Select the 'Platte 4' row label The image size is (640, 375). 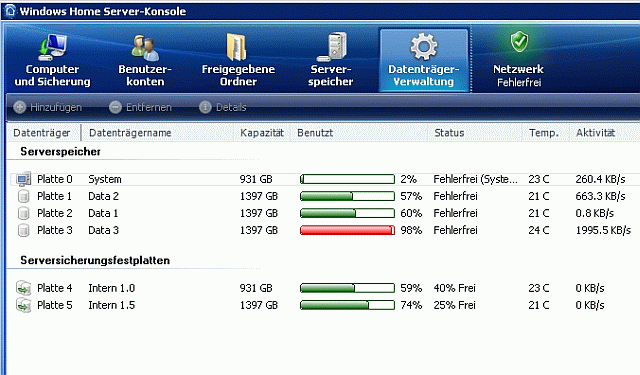[x=55, y=288]
